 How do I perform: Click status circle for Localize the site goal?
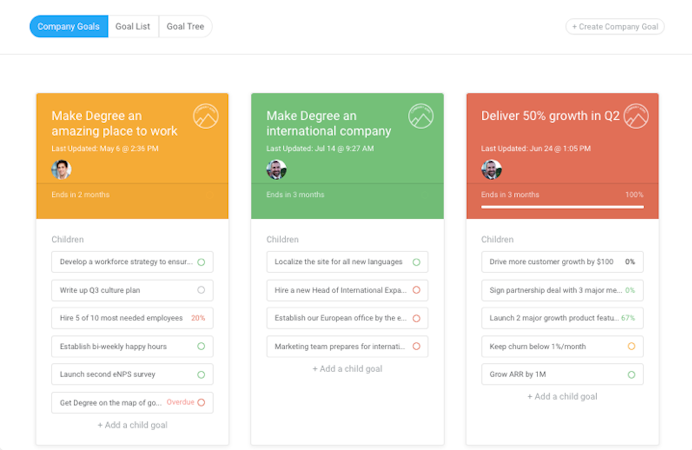click(x=416, y=262)
